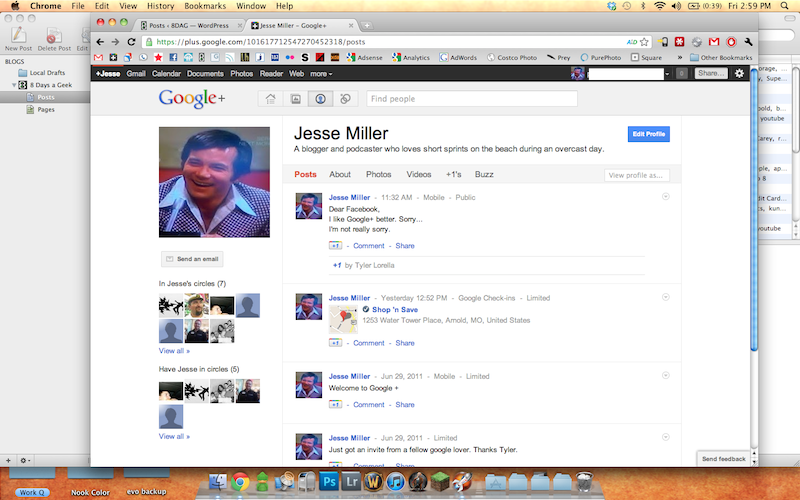800x500 pixels.
Task: Open the Google+ Home stream icon
Action: pyautogui.click(x=270, y=98)
